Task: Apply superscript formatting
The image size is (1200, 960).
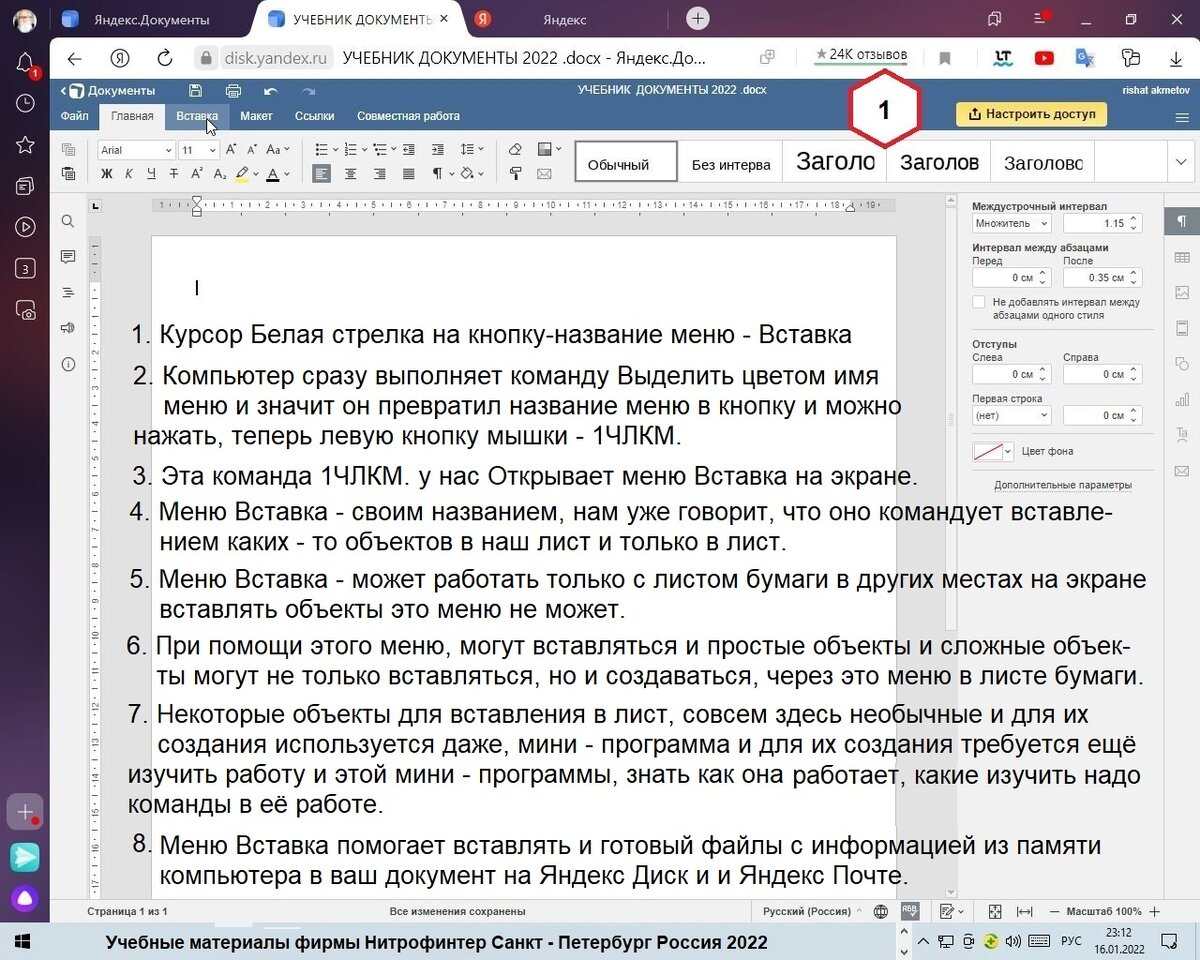Action: [x=195, y=174]
